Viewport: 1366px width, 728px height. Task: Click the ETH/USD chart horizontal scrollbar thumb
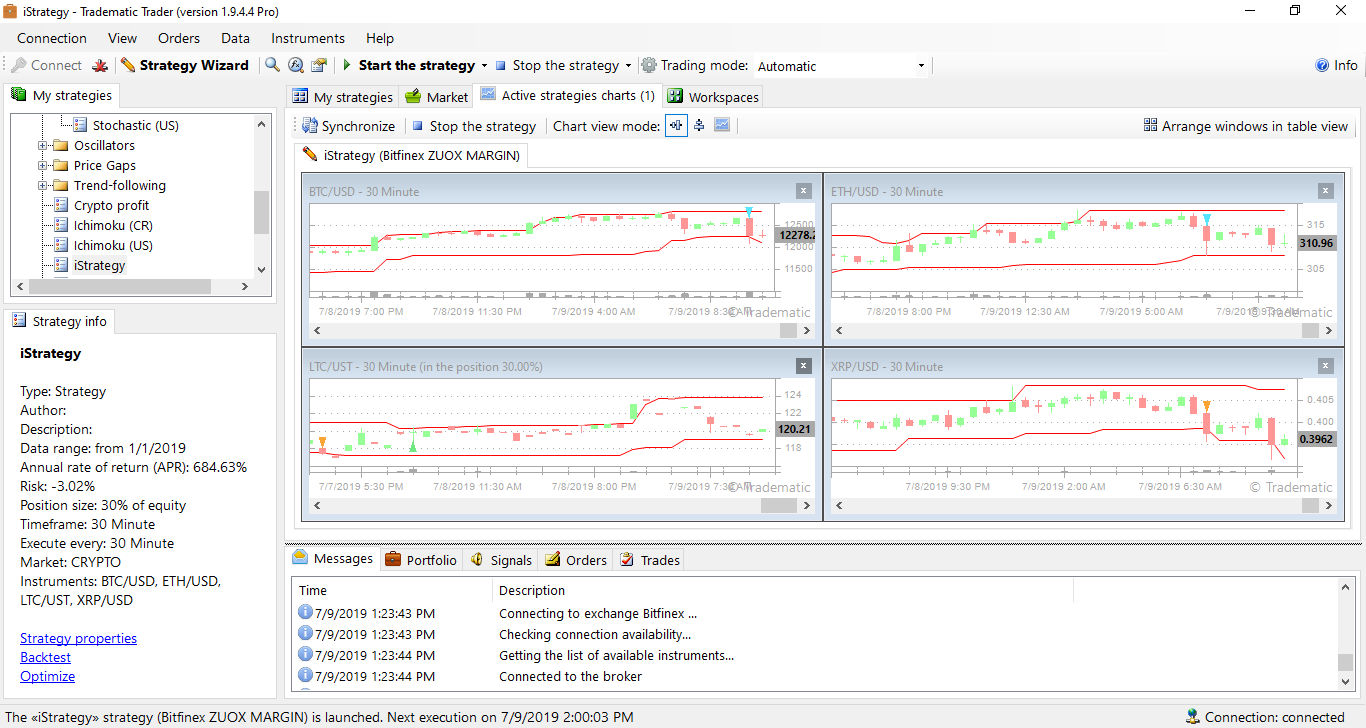1309,331
